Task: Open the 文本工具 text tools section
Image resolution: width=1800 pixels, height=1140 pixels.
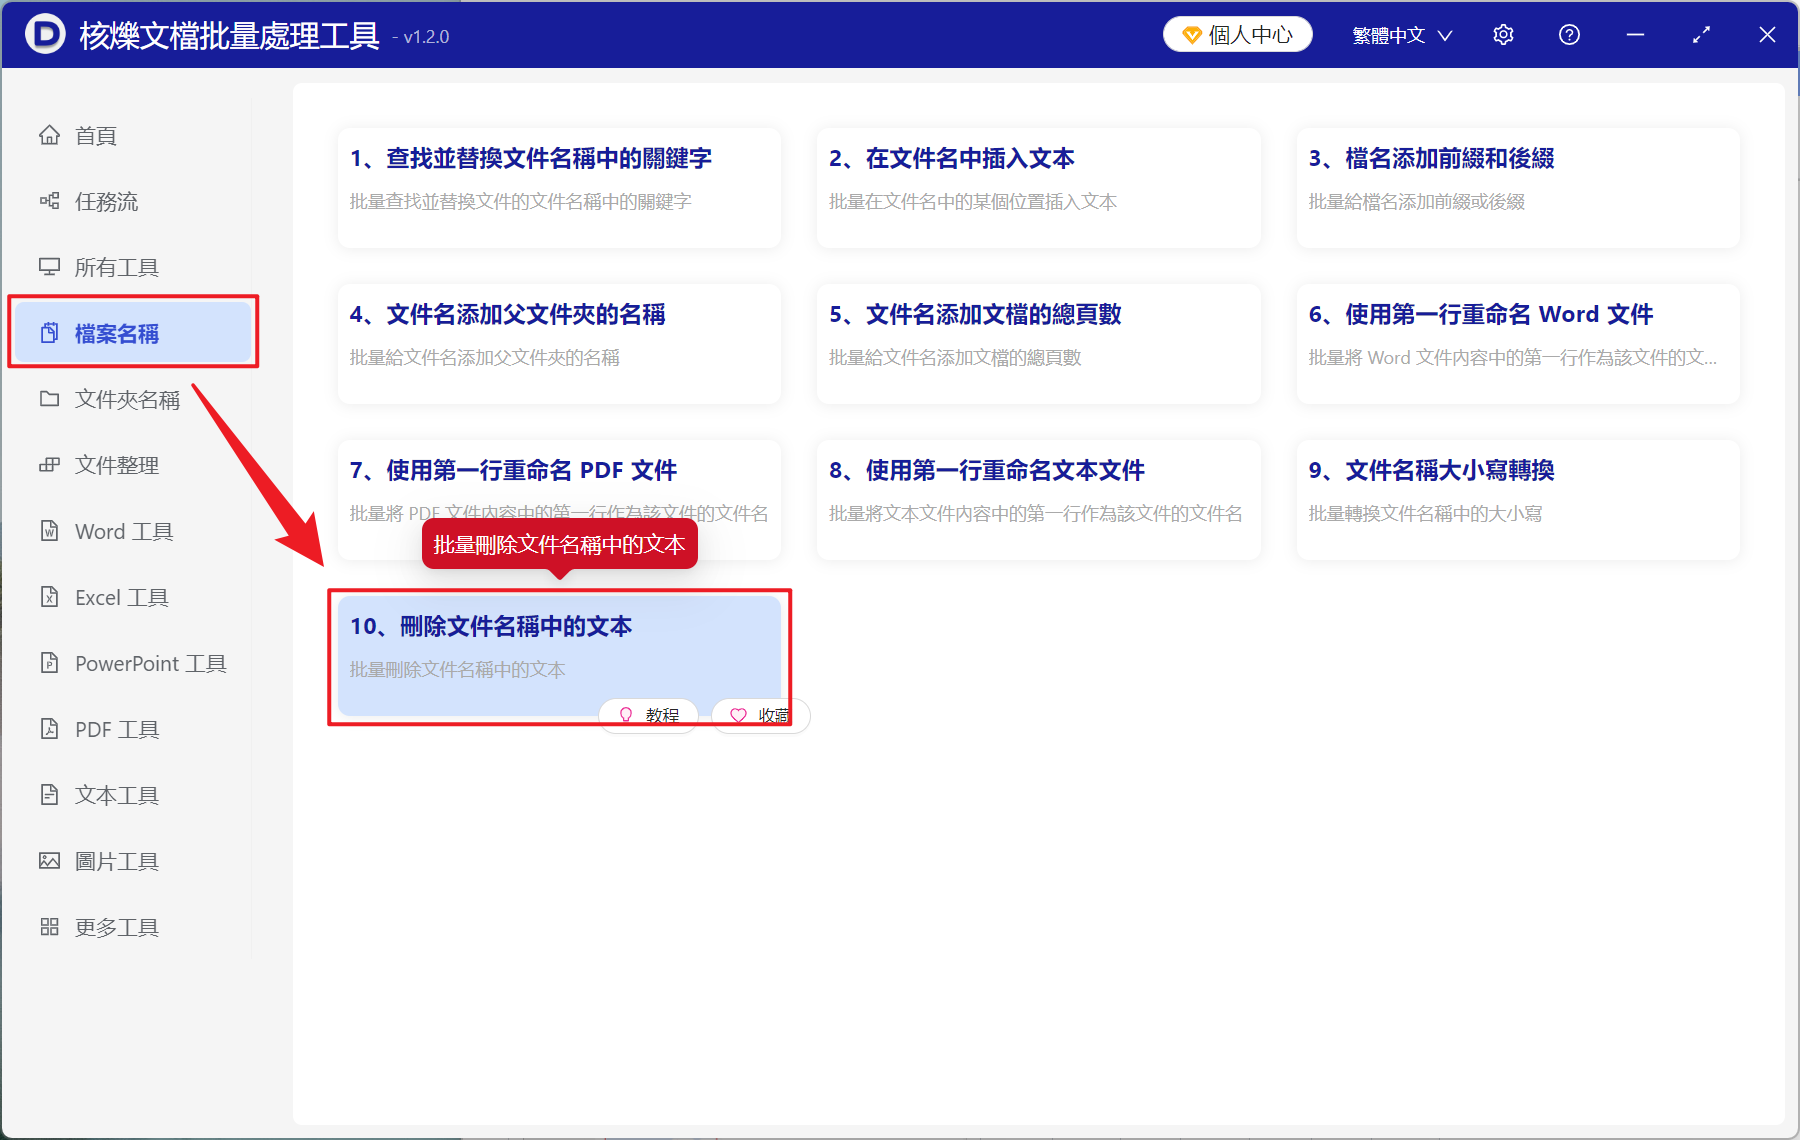Action: [116, 794]
